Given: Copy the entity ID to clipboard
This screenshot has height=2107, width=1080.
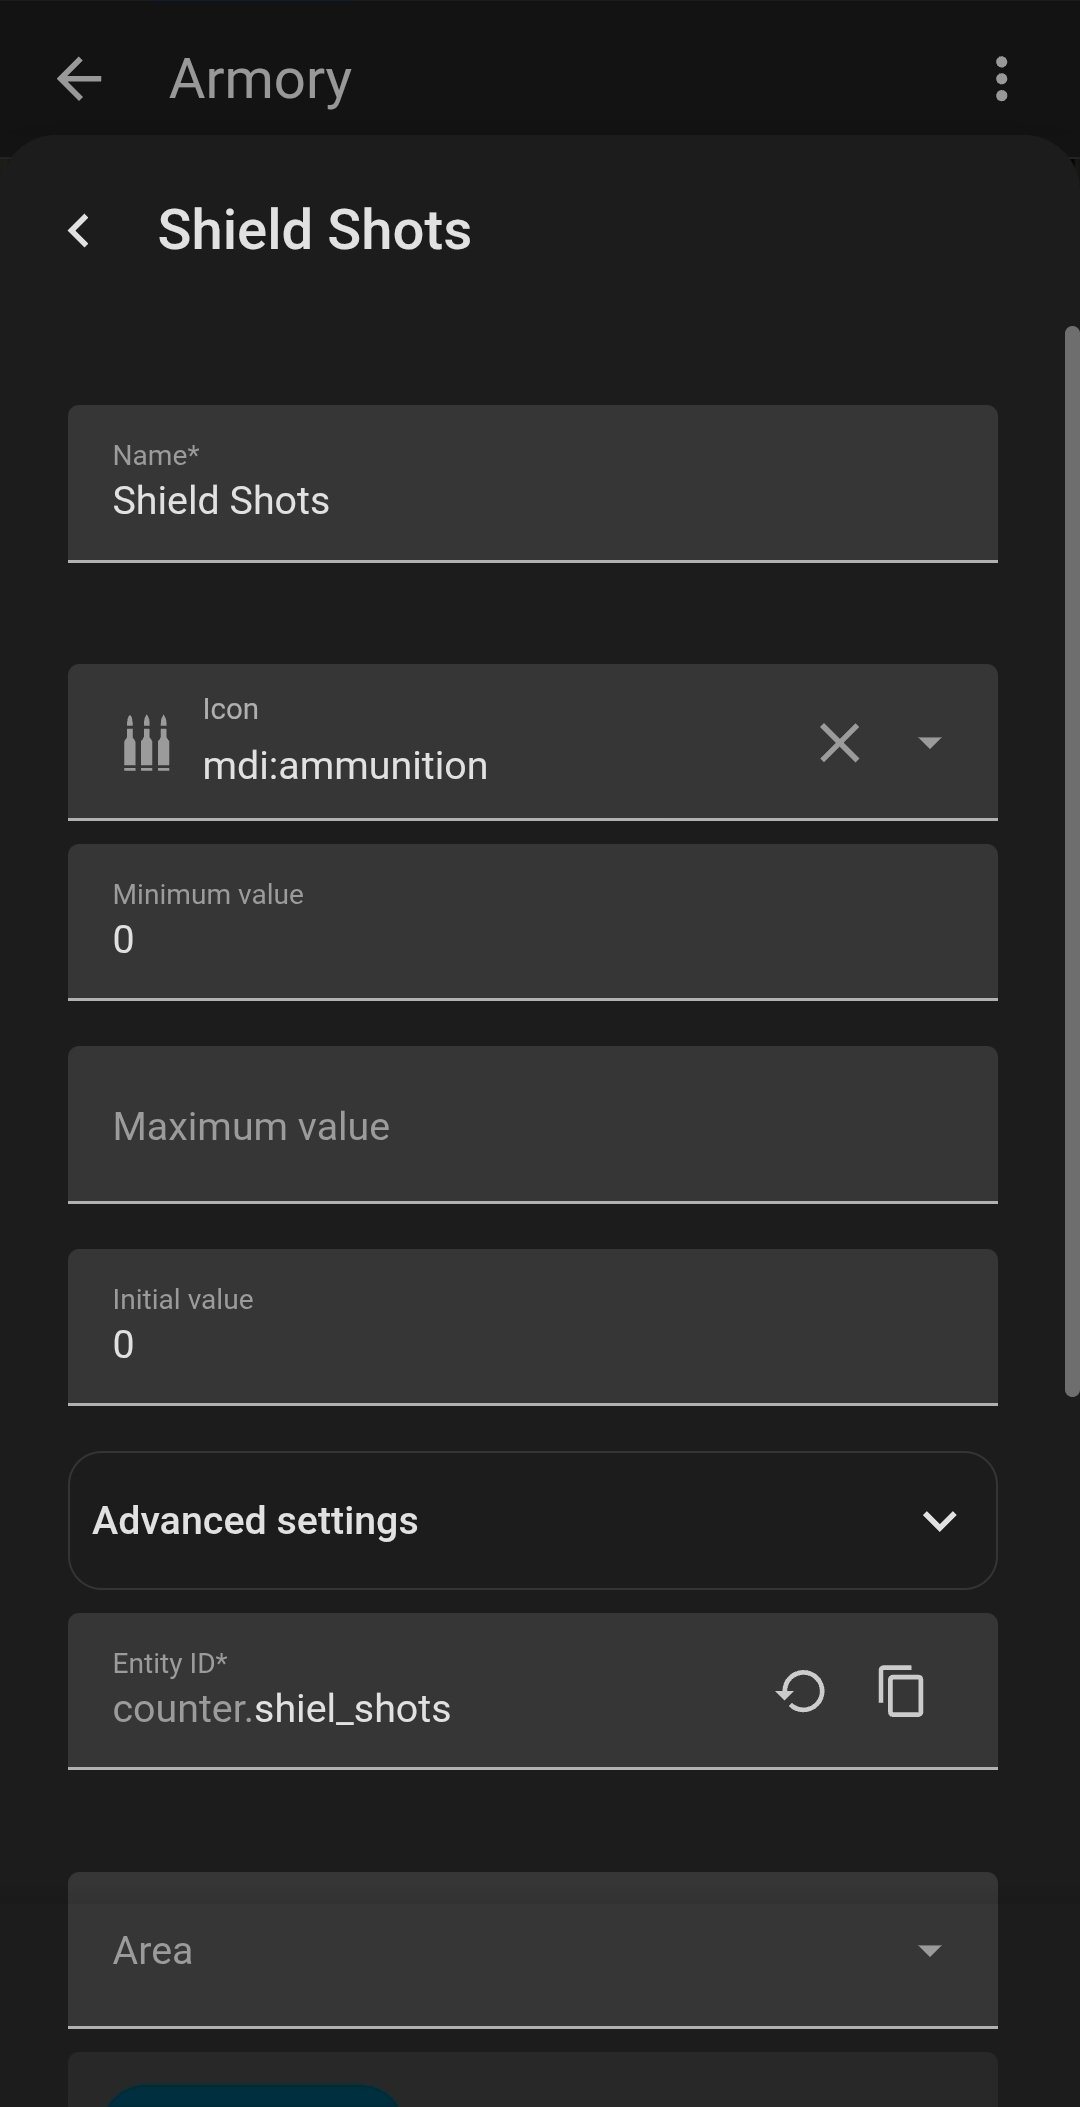Looking at the screenshot, I should tap(901, 1691).
